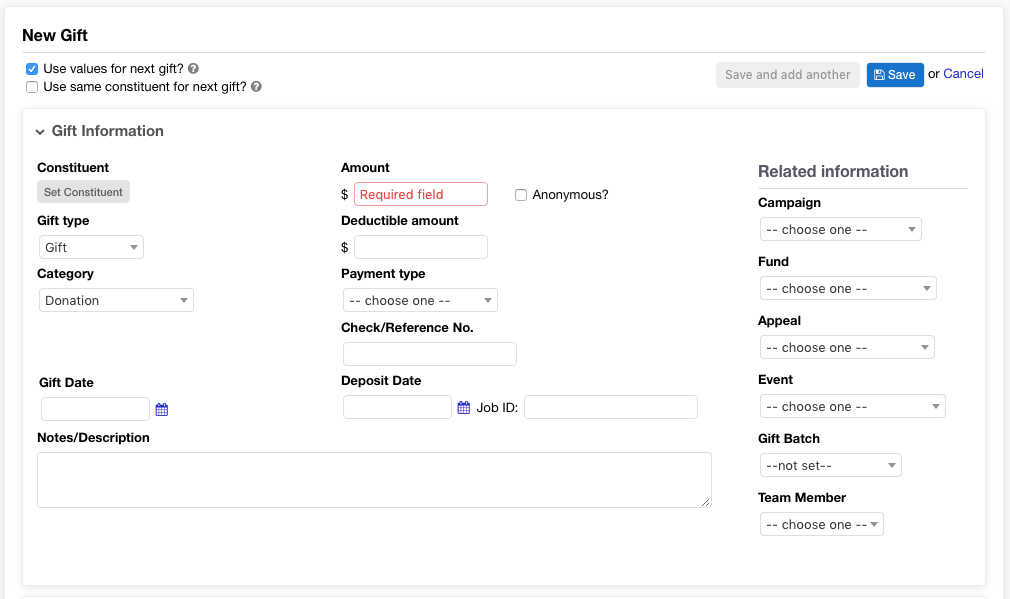The height and width of the screenshot is (599, 1010).
Task: Check 'Use same constituent for next gift'
Action: 32,87
